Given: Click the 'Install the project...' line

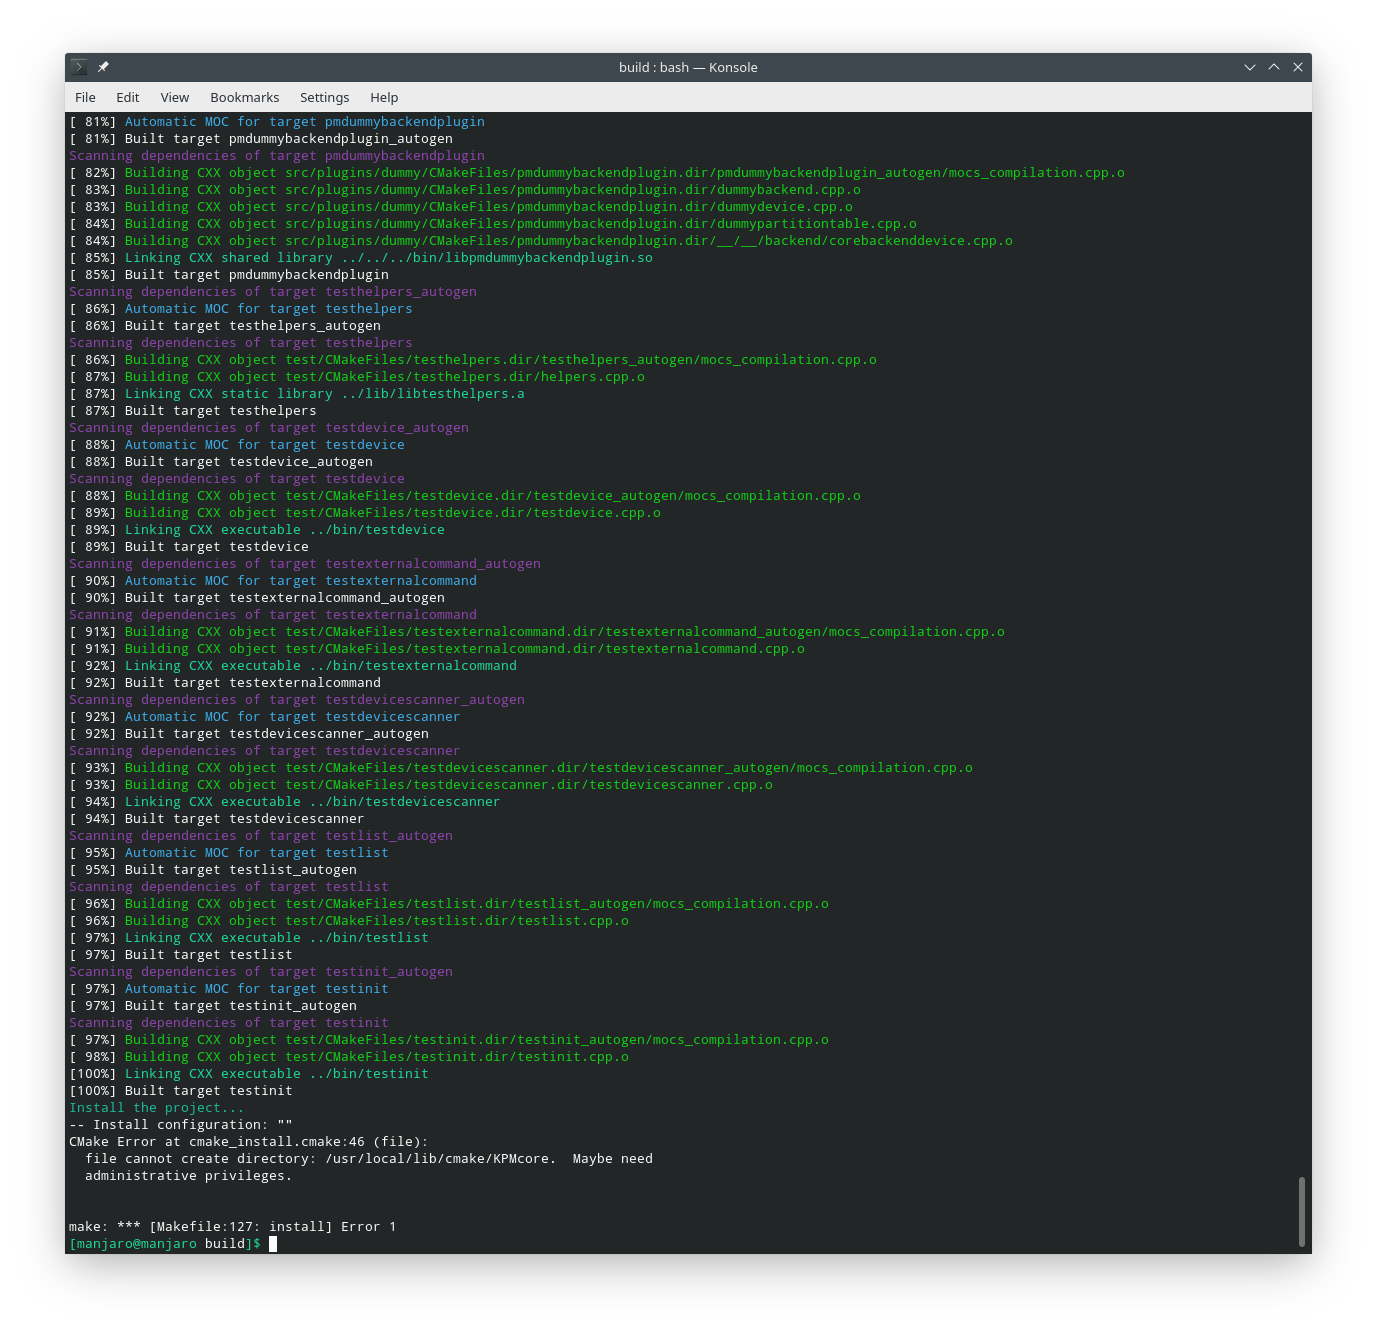Looking at the screenshot, I should (x=156, y=1107).
